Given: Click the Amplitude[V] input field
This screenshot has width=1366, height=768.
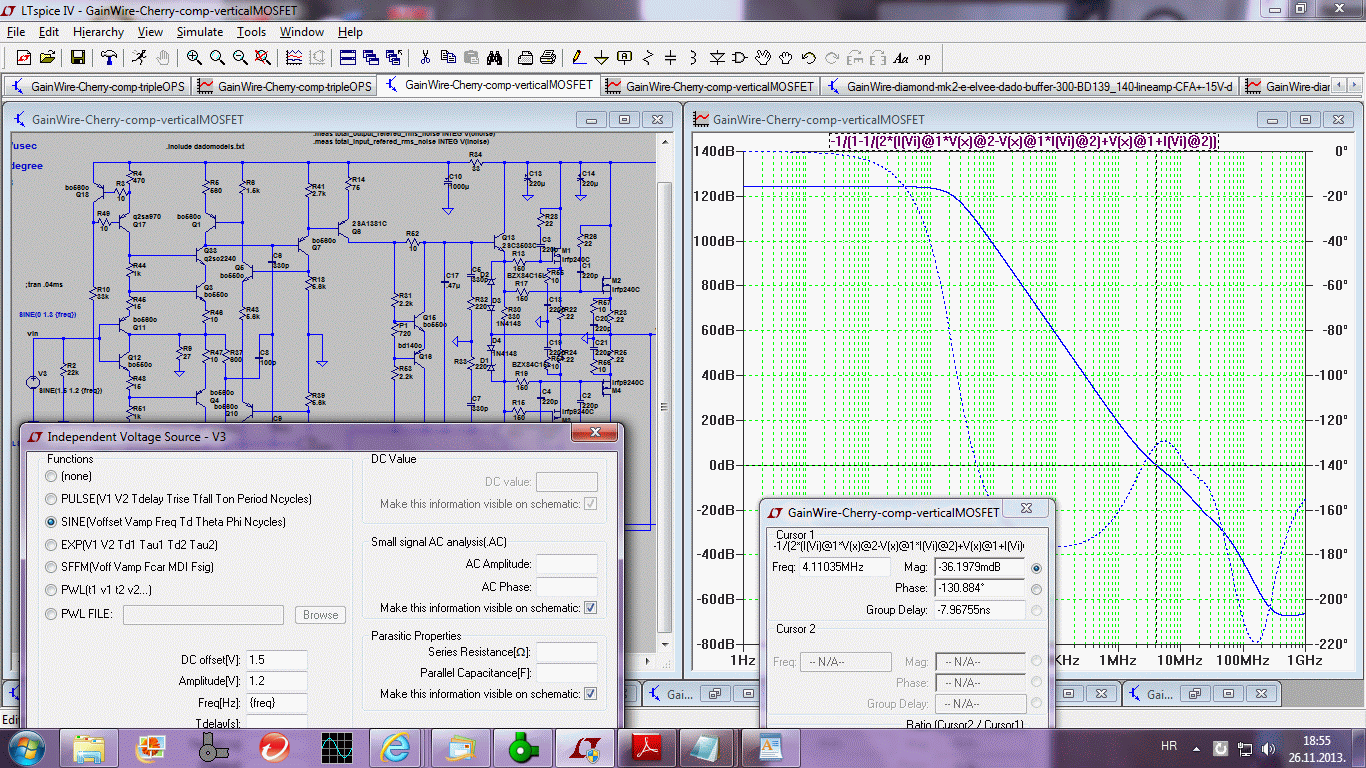Looking at the screenshot, I should pyautogui.click(x=276, y=682).
